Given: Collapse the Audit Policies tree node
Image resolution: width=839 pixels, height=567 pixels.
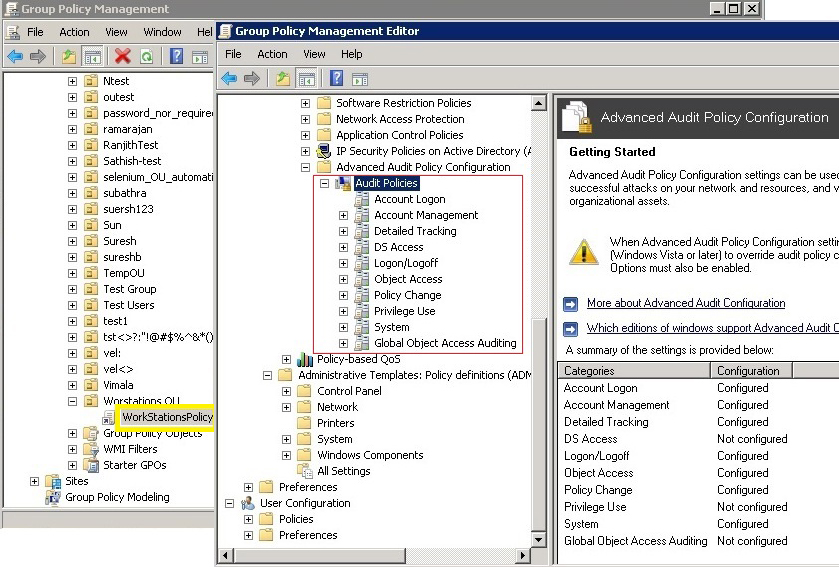Looking at the screenshot, I should tap(324, 183).
